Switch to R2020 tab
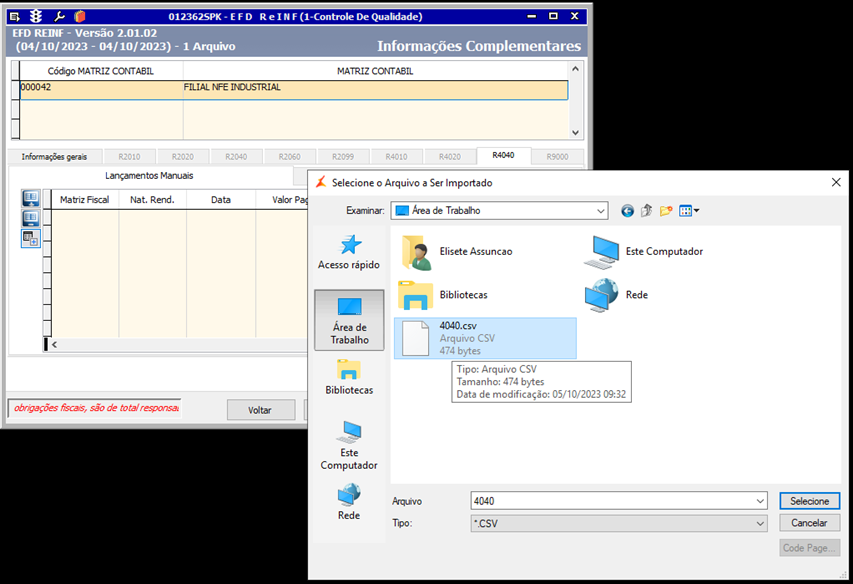The height and width of the screenshot is (584, 853). click(x=183, y=157)
